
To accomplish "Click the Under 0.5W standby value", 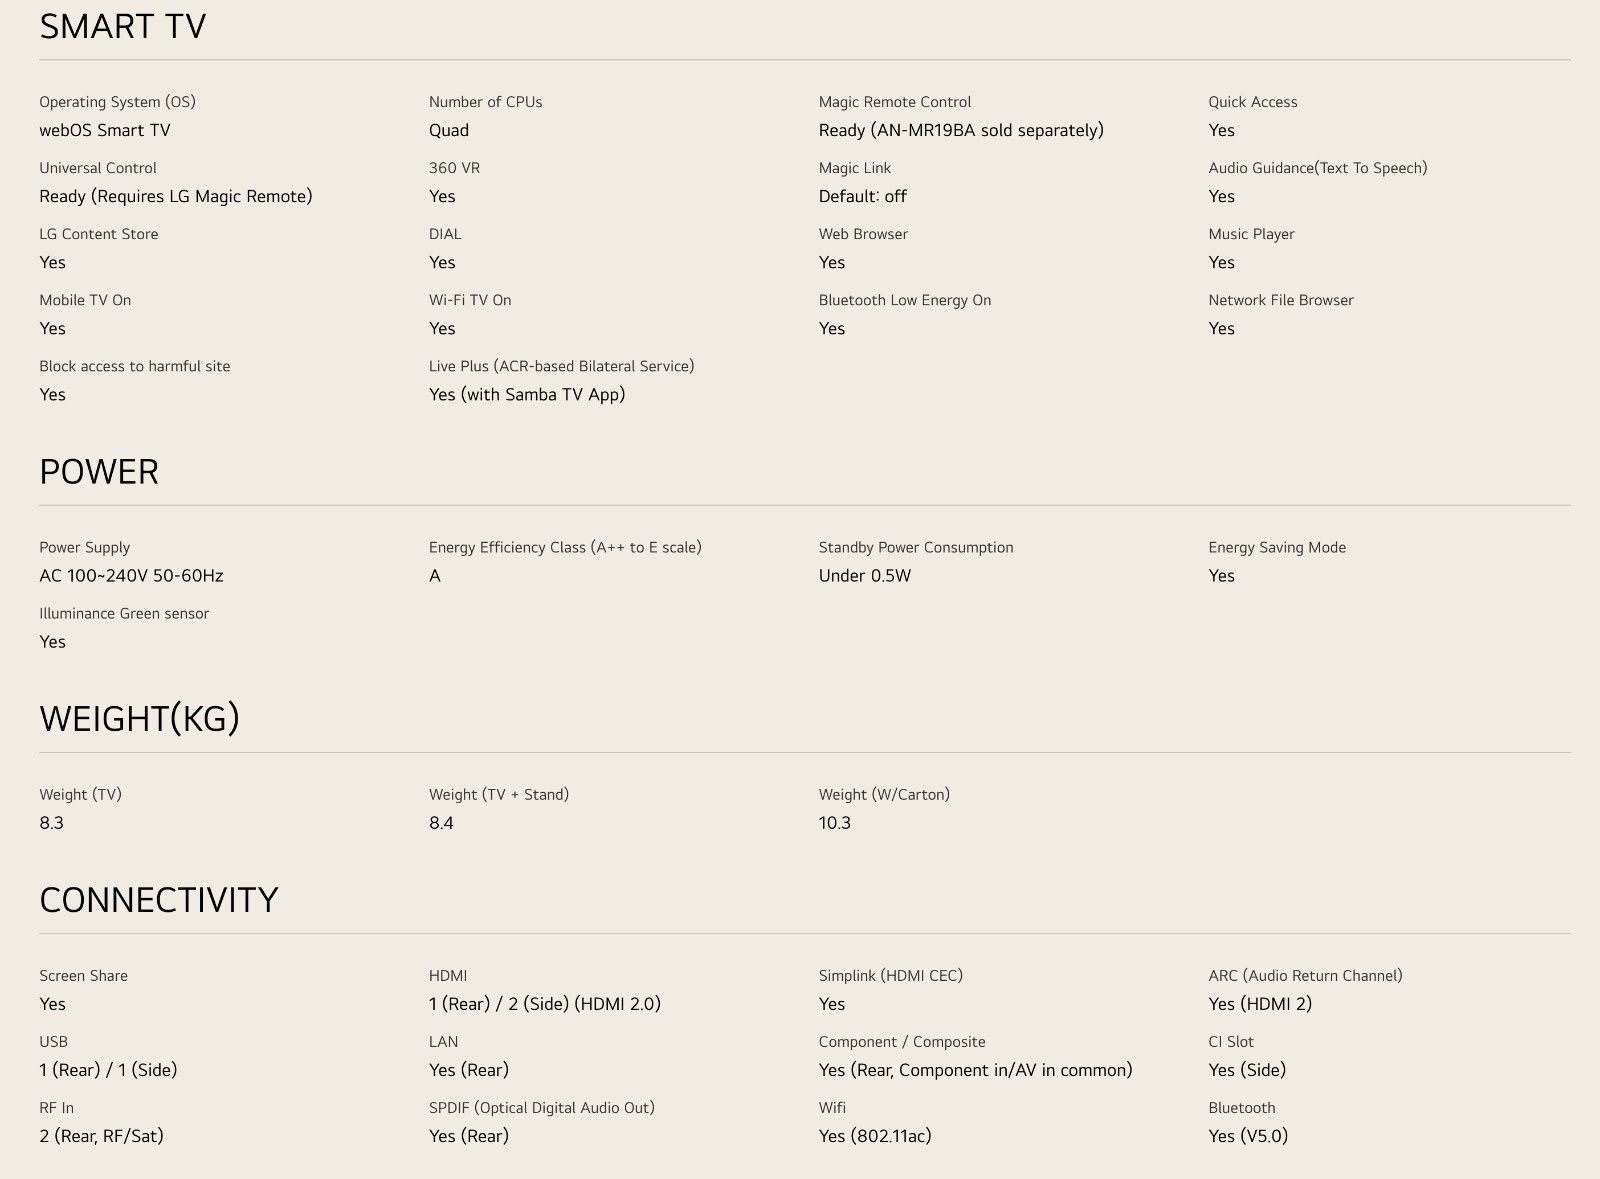I will pyautogui.click(x=864, y=575).
